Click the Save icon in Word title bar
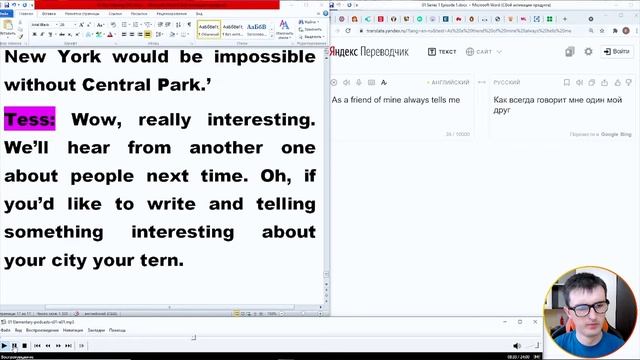Screen dimensions: 640x360 pyautogui.click(x=7, y=5)
